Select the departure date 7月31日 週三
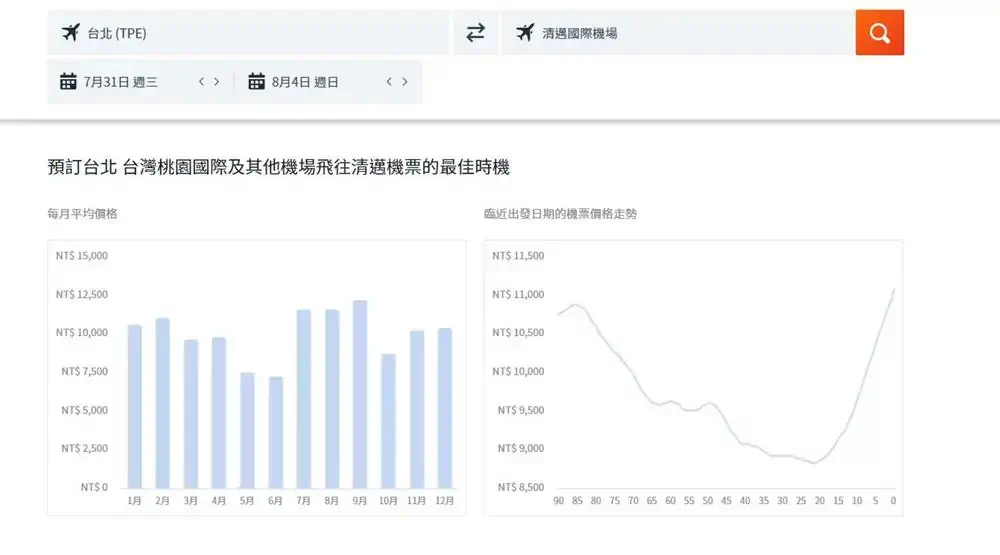The width and height of the screenshot is (1000, 555). pyautogui.click(x=121, y=82)
